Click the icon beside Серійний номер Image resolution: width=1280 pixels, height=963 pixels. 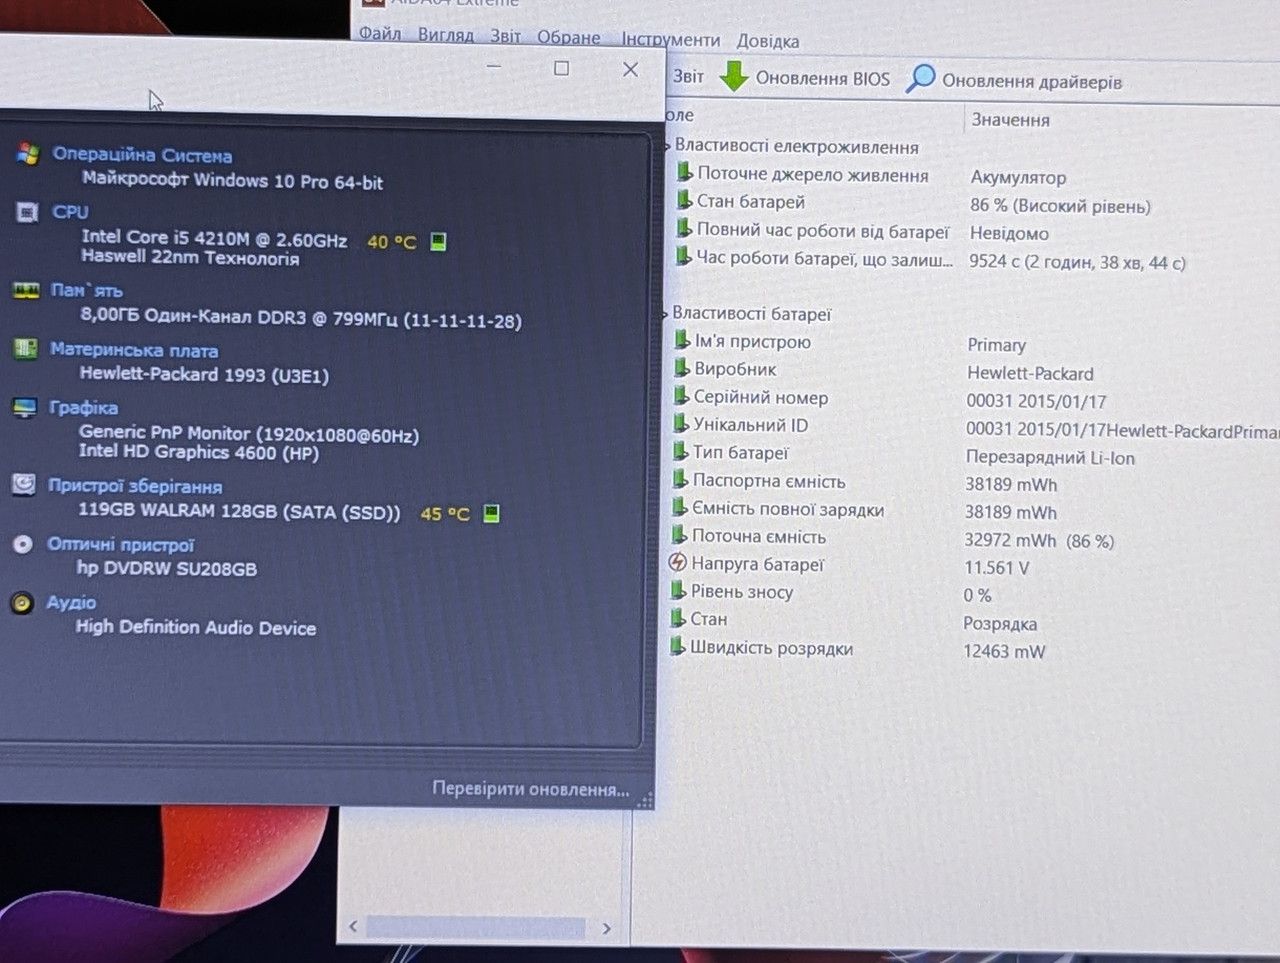click(681, 396)
